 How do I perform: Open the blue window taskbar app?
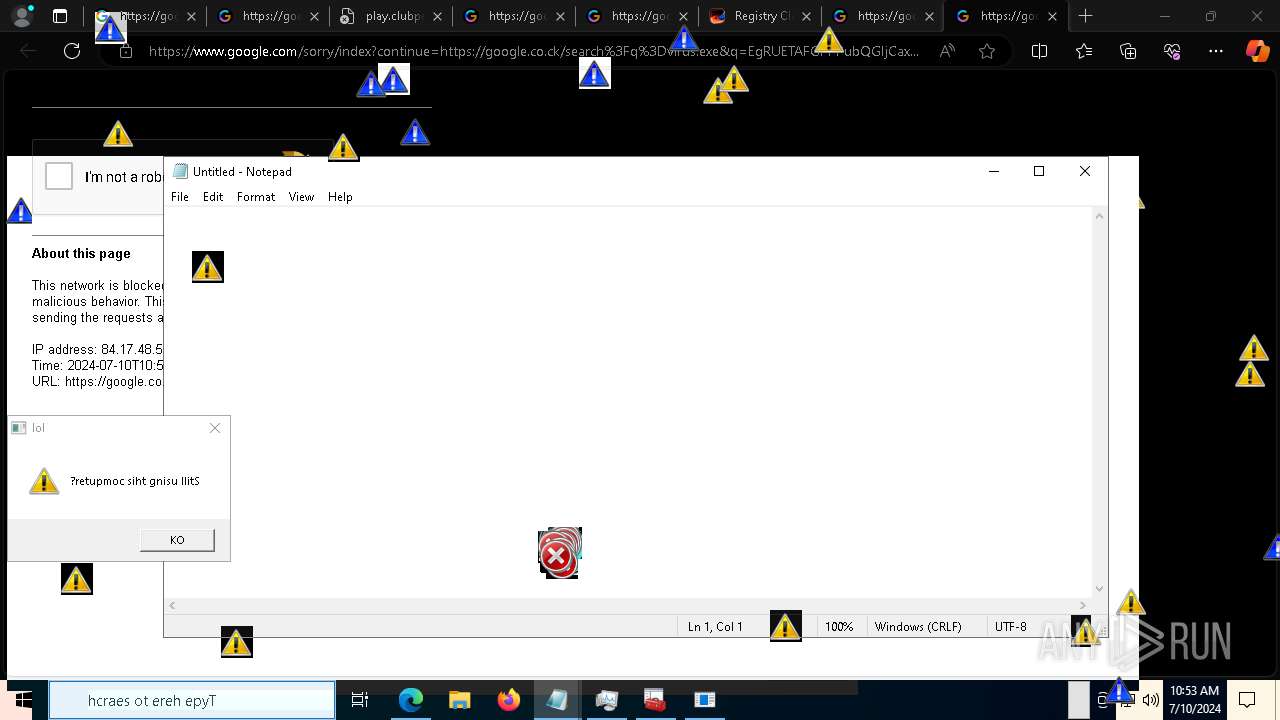pyautogui.click(x=704, y=700)
